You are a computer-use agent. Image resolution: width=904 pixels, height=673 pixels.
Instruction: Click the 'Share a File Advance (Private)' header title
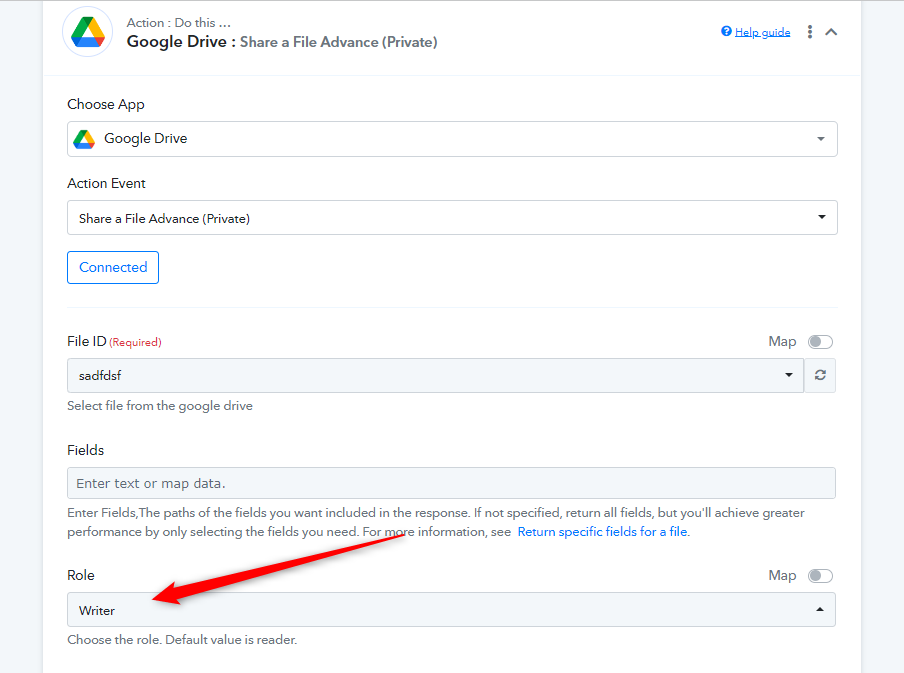[338, 42]
